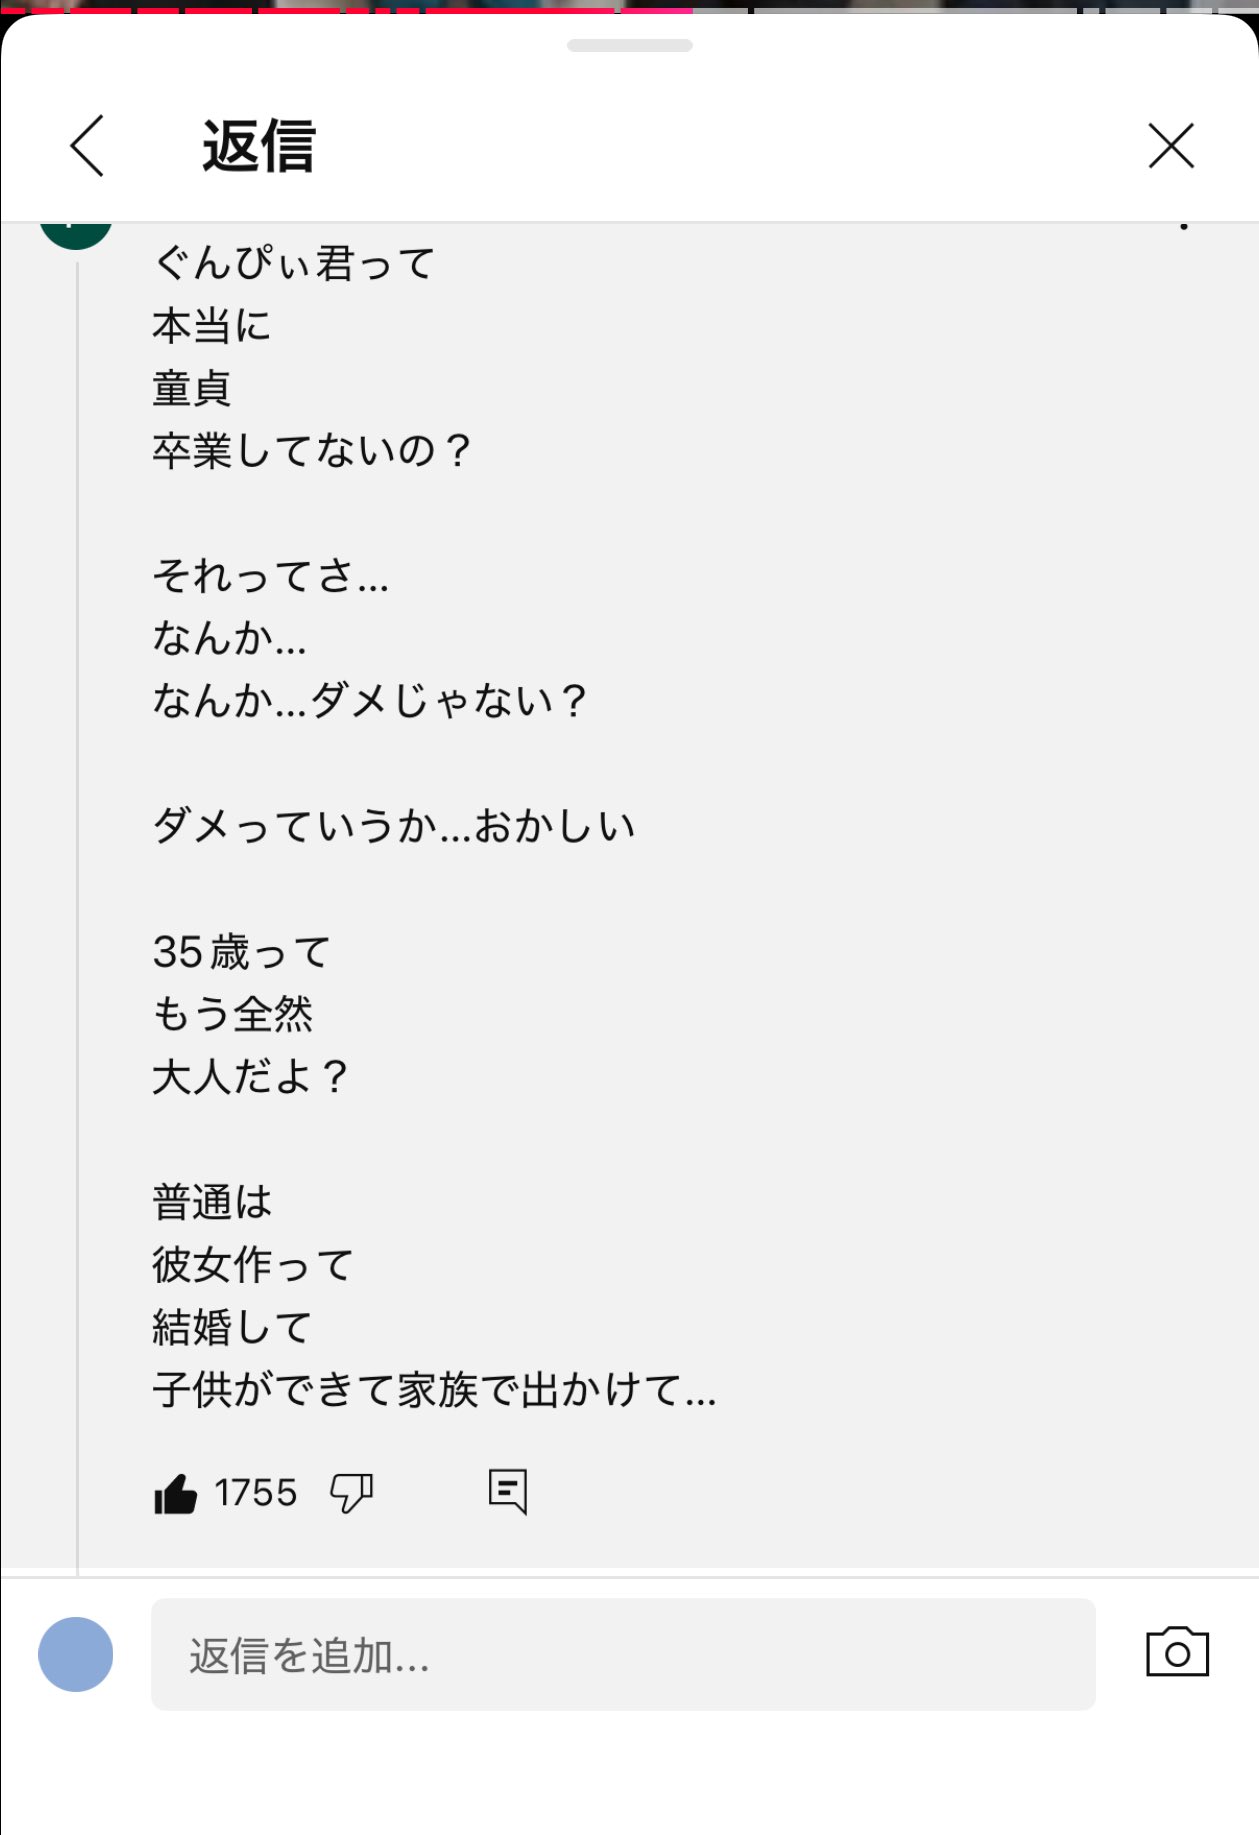Dislike the comment with thumbs-down icon

[x=351, y=1494]
